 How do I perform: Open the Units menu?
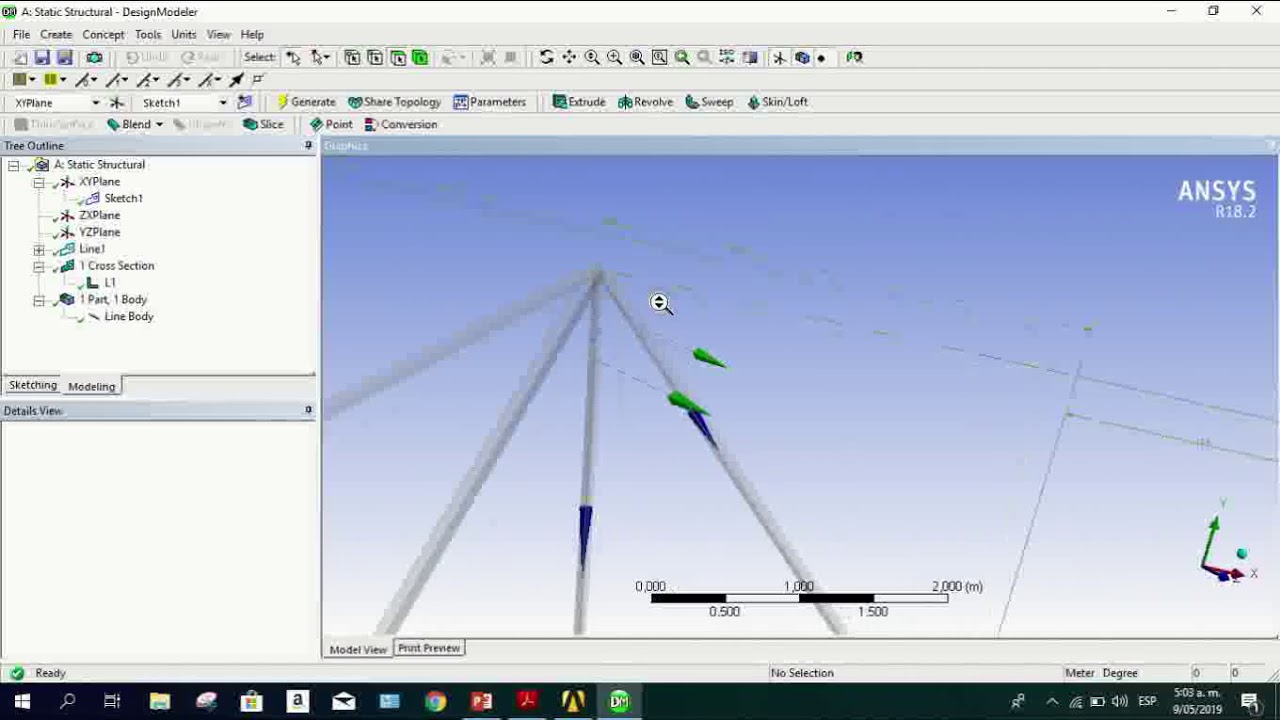click(x=184, y=35)
